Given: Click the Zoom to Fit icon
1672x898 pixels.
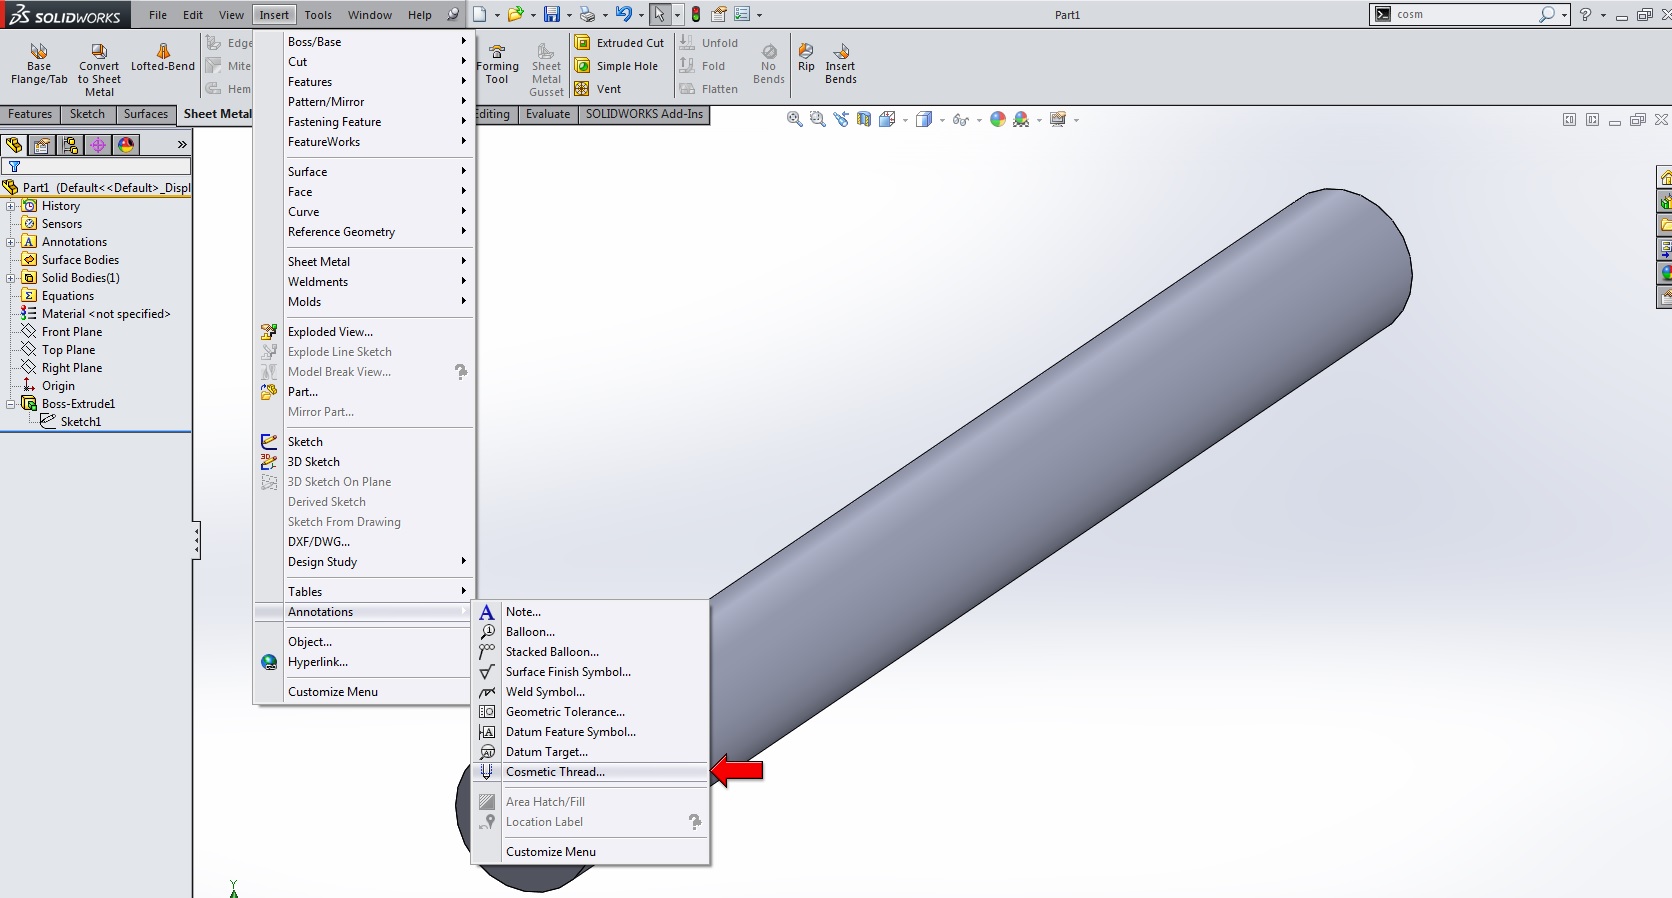Looking at the screenshot, I should 794,119.
